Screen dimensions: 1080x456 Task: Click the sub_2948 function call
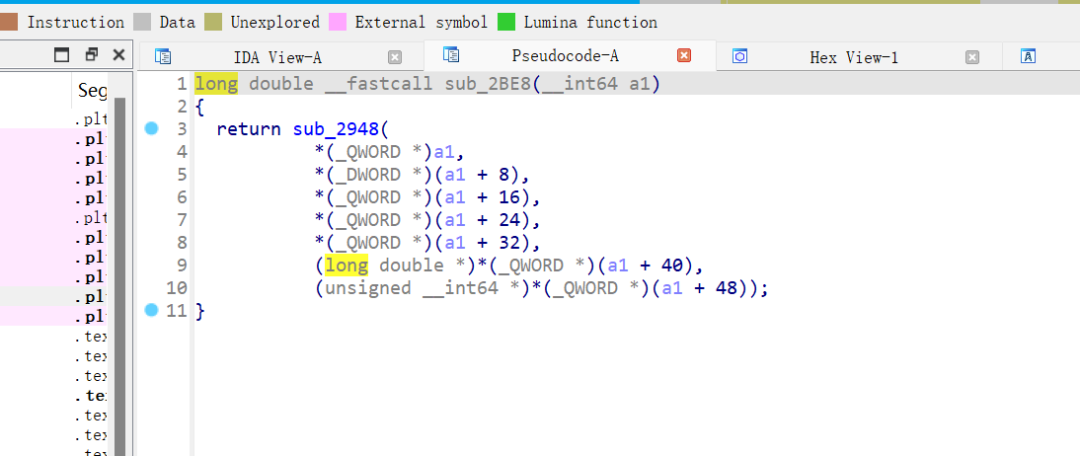click(335, 129)
